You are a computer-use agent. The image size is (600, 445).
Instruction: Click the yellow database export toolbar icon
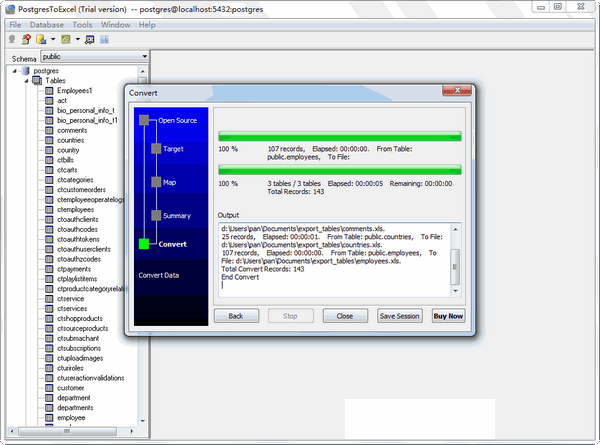pyautogui.click(x=41, y=39)
